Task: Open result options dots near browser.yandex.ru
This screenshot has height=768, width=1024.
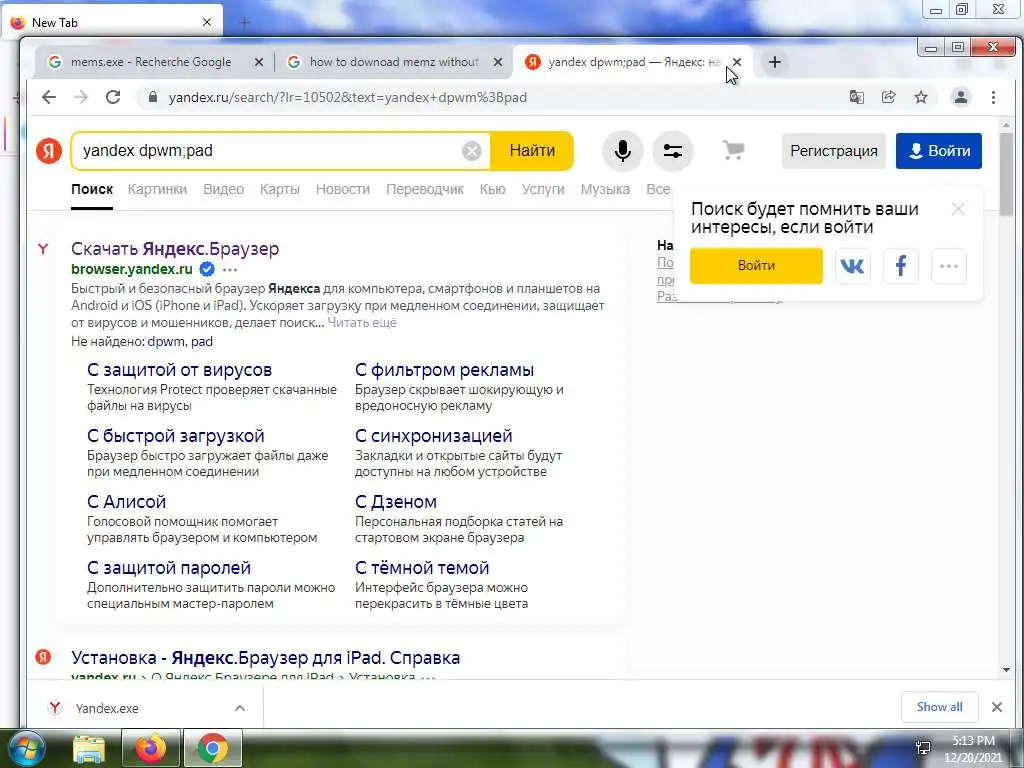Action: (x=230, y=269)
